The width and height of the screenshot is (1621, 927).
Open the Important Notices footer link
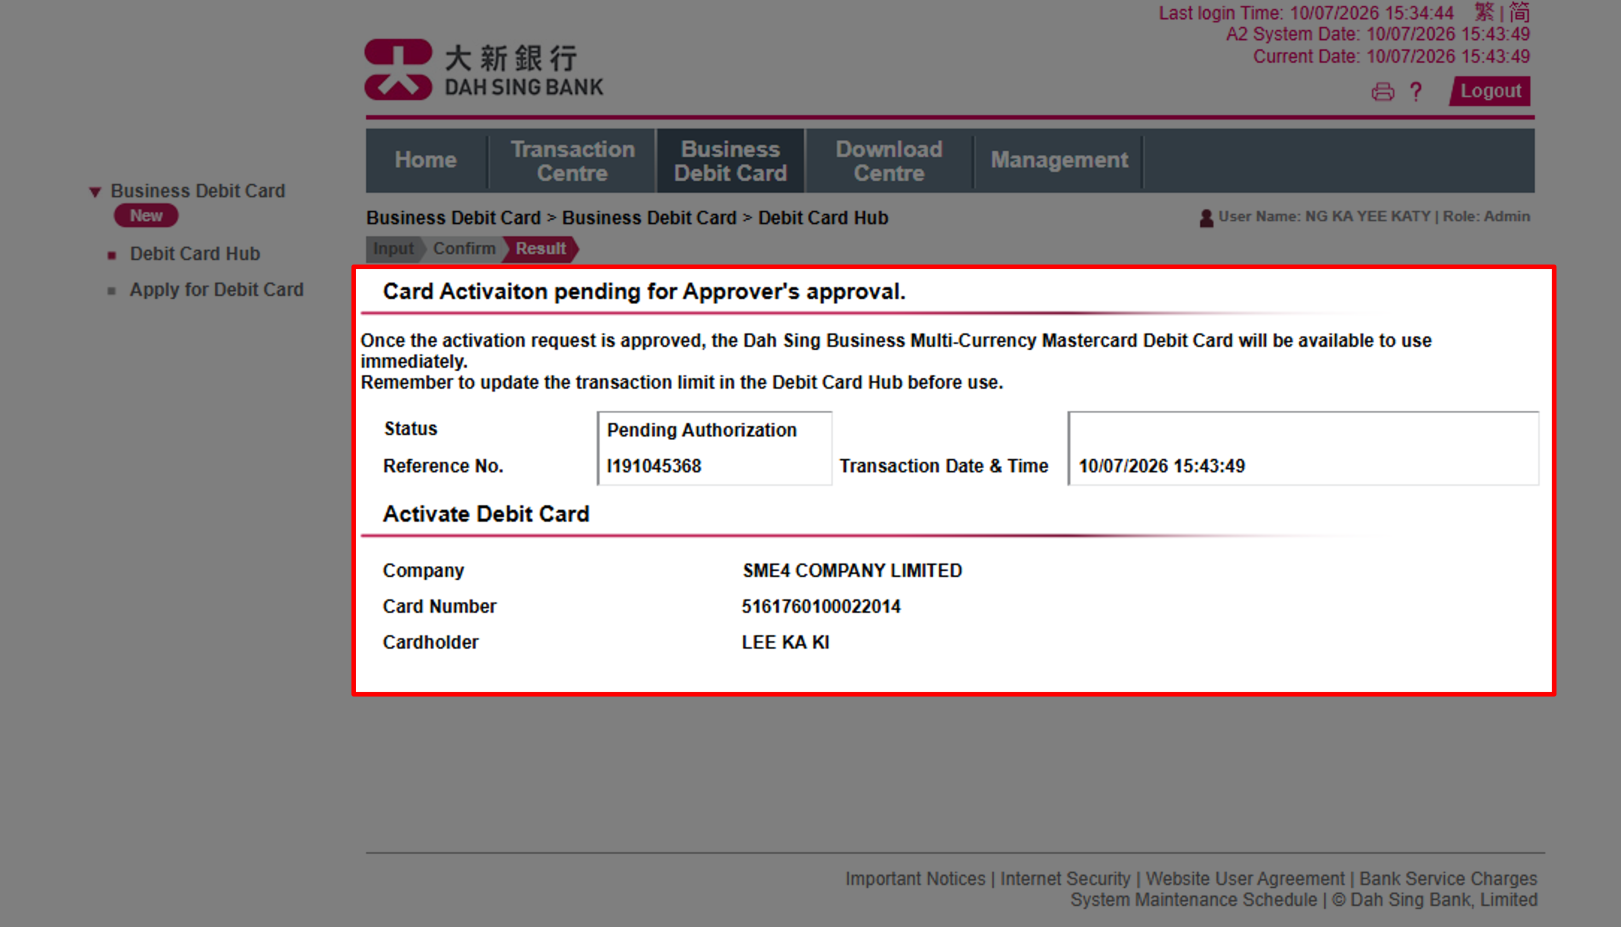[915, 878]
